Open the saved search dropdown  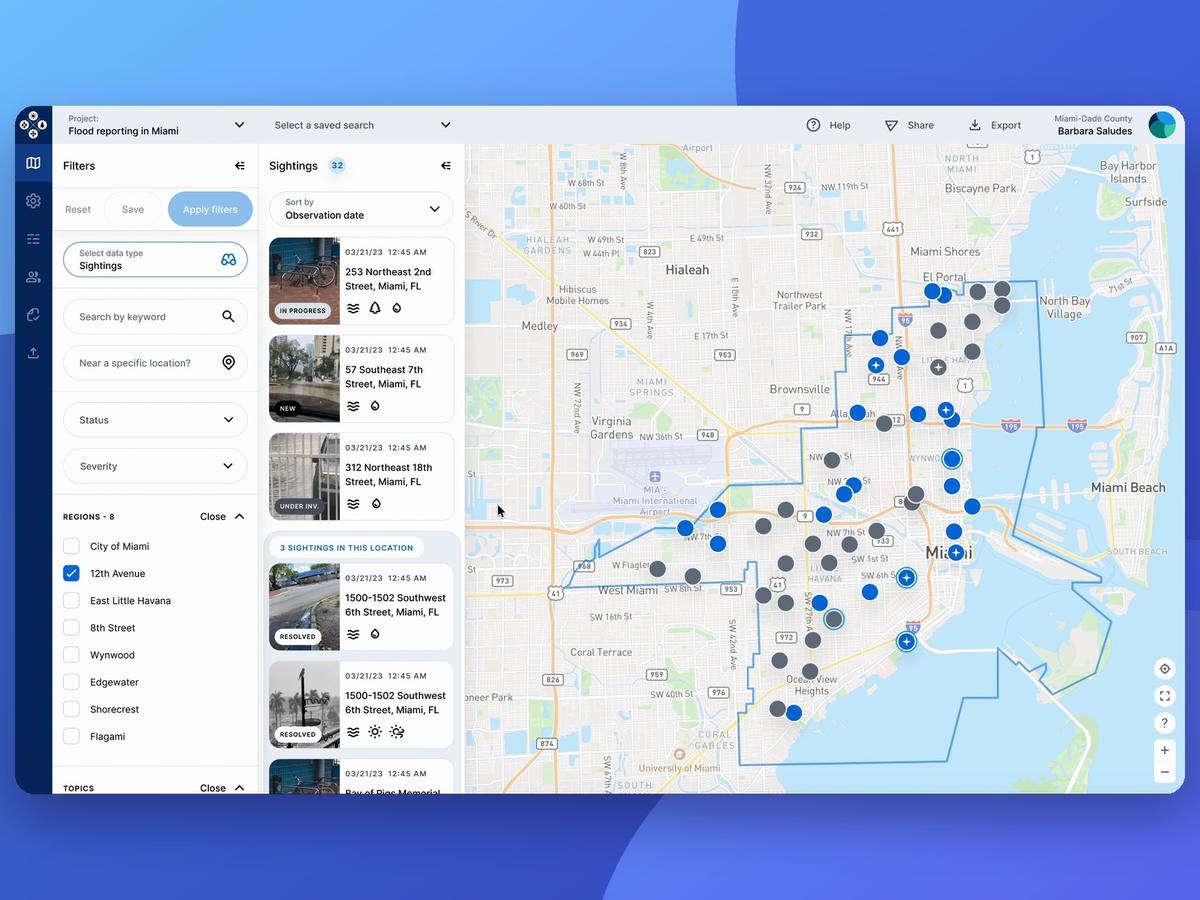coord(362,125)
